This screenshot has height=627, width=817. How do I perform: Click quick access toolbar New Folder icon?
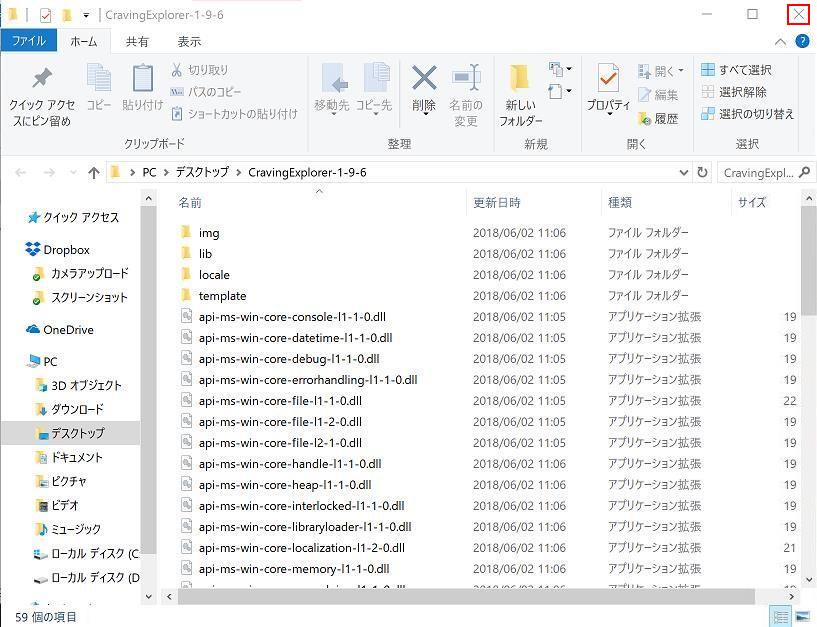[67, 15]
